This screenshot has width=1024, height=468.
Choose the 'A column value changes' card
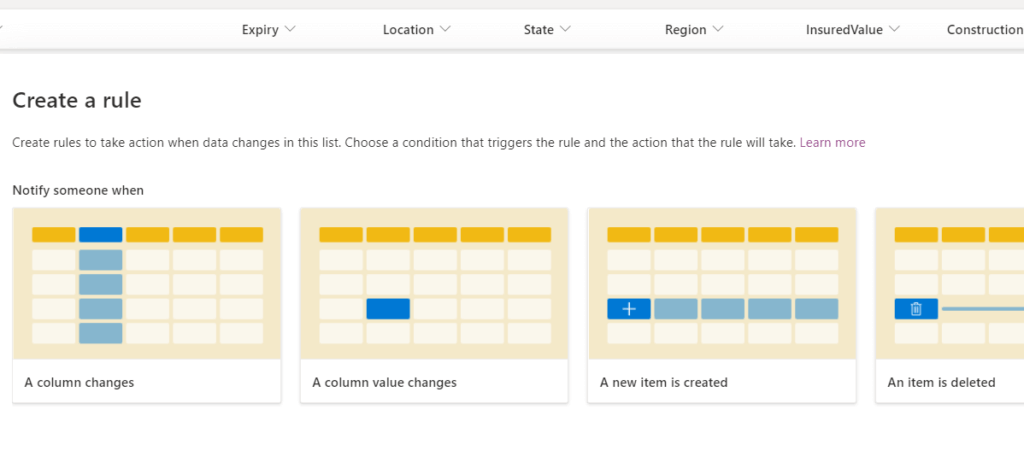pos(434,305)
